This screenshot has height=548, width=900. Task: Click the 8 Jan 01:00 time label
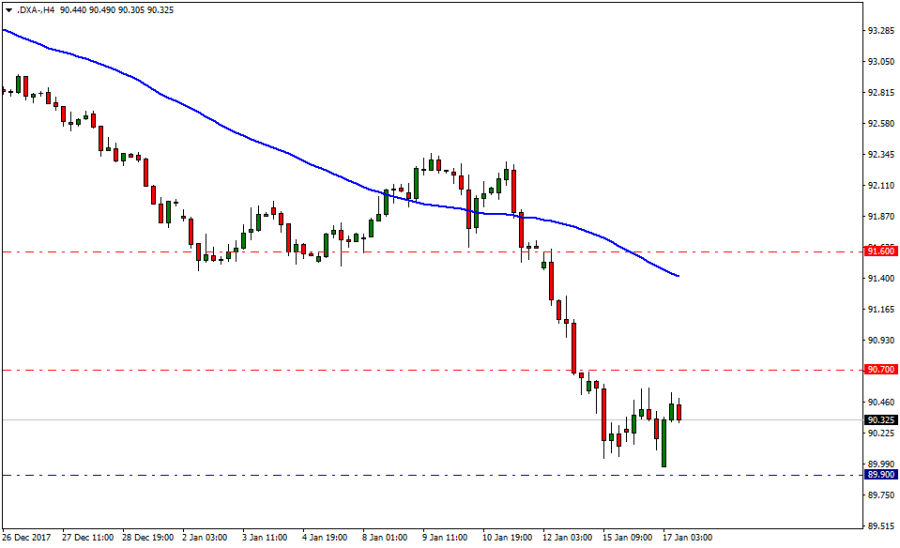386,538
